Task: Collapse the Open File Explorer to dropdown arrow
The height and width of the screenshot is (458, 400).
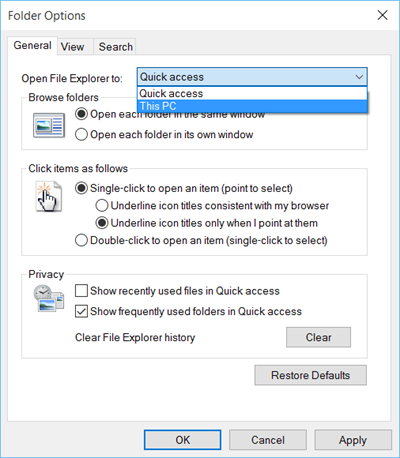Action: click(359, 77)
